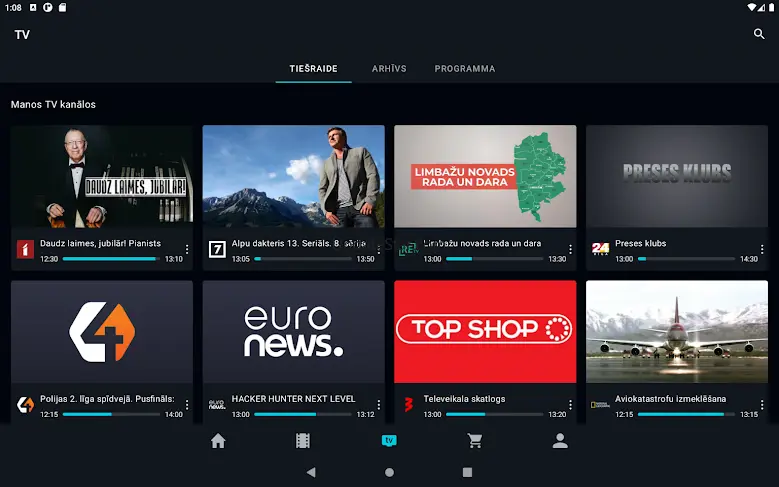Click the title Preses klubs
Viewport: 779px width, 487px height.
640,244
